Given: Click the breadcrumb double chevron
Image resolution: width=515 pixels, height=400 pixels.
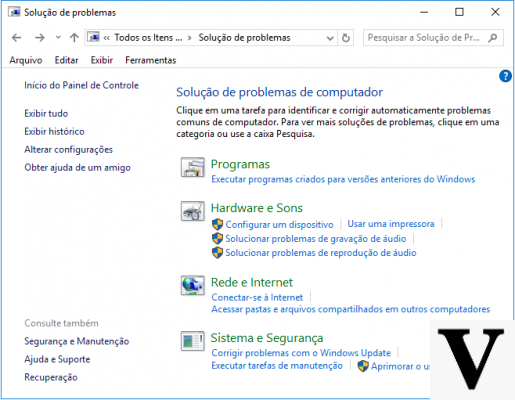Looking at the screenshot, I should (107, 38).
